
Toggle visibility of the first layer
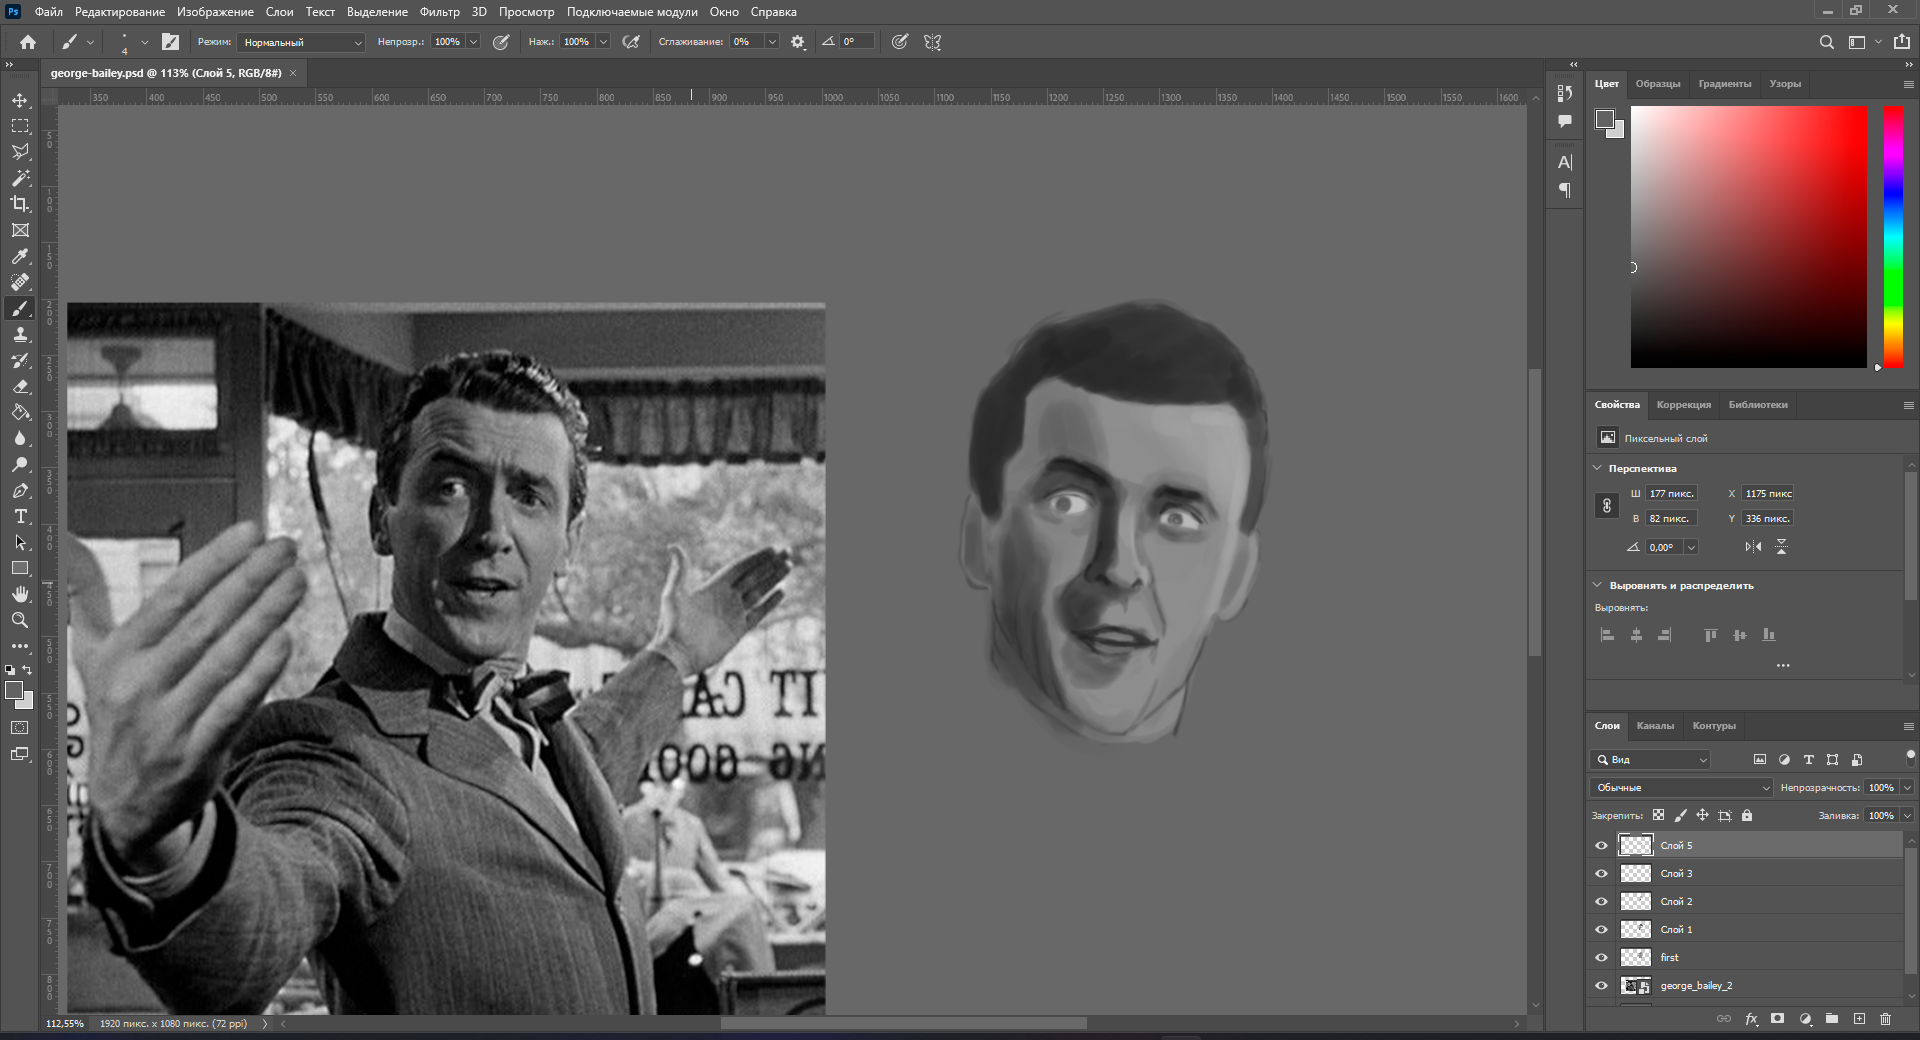coord(1601,958)
